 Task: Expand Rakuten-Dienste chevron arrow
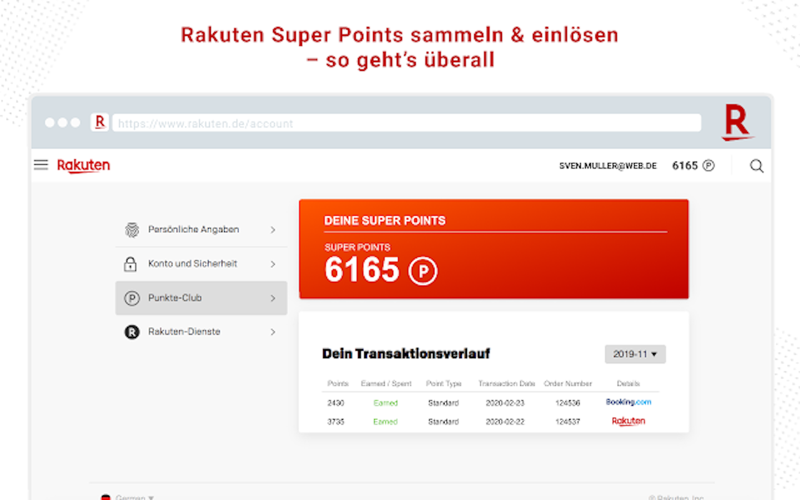click(x=273, y=332)
